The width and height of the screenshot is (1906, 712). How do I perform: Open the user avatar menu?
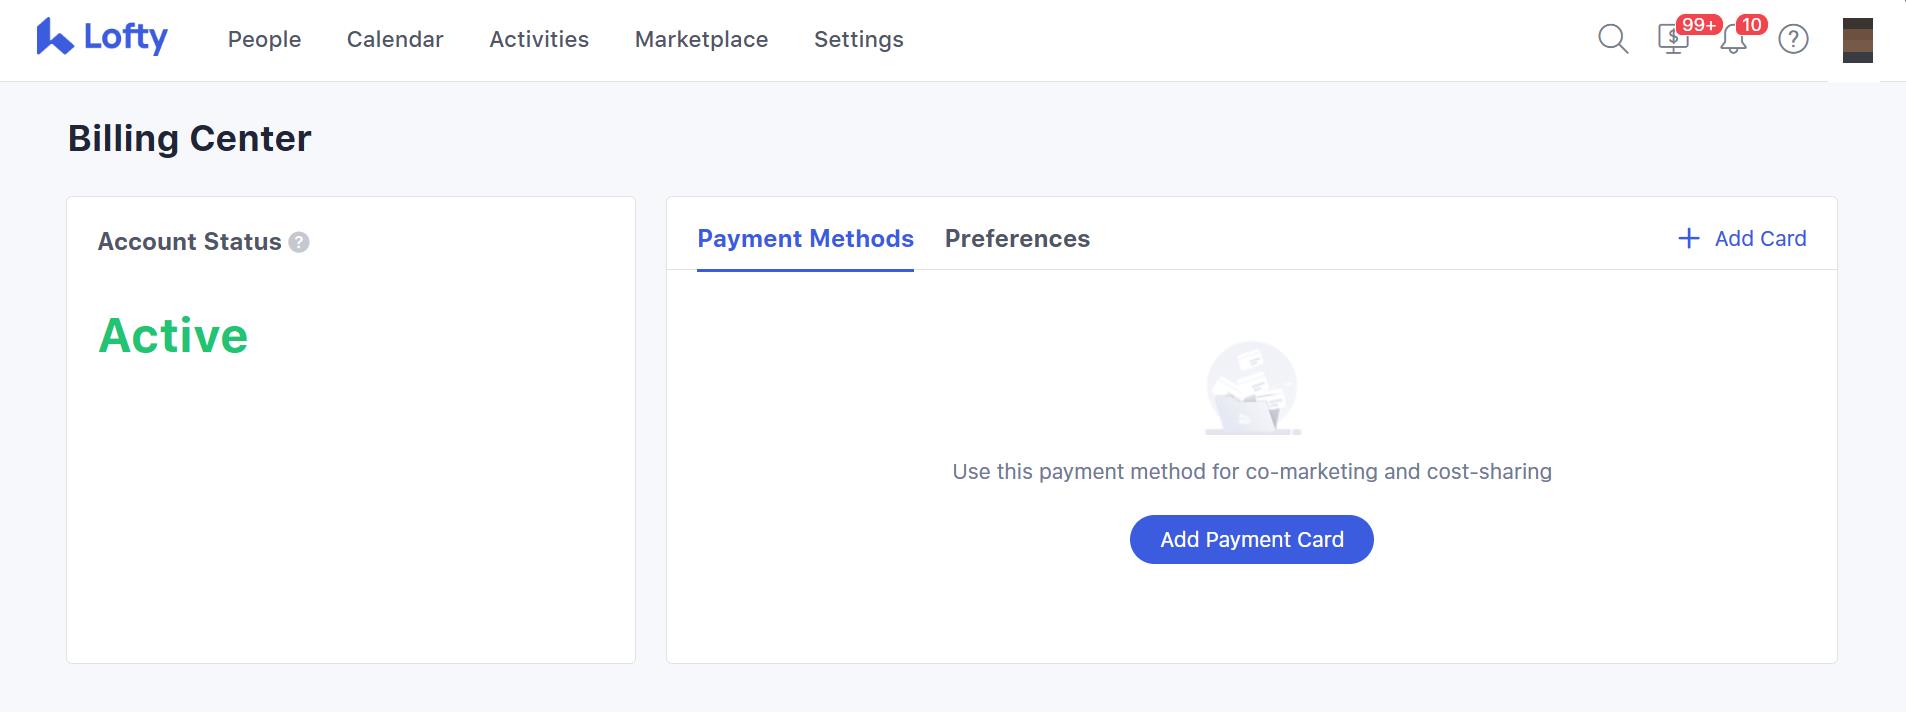coord(1858,40)
